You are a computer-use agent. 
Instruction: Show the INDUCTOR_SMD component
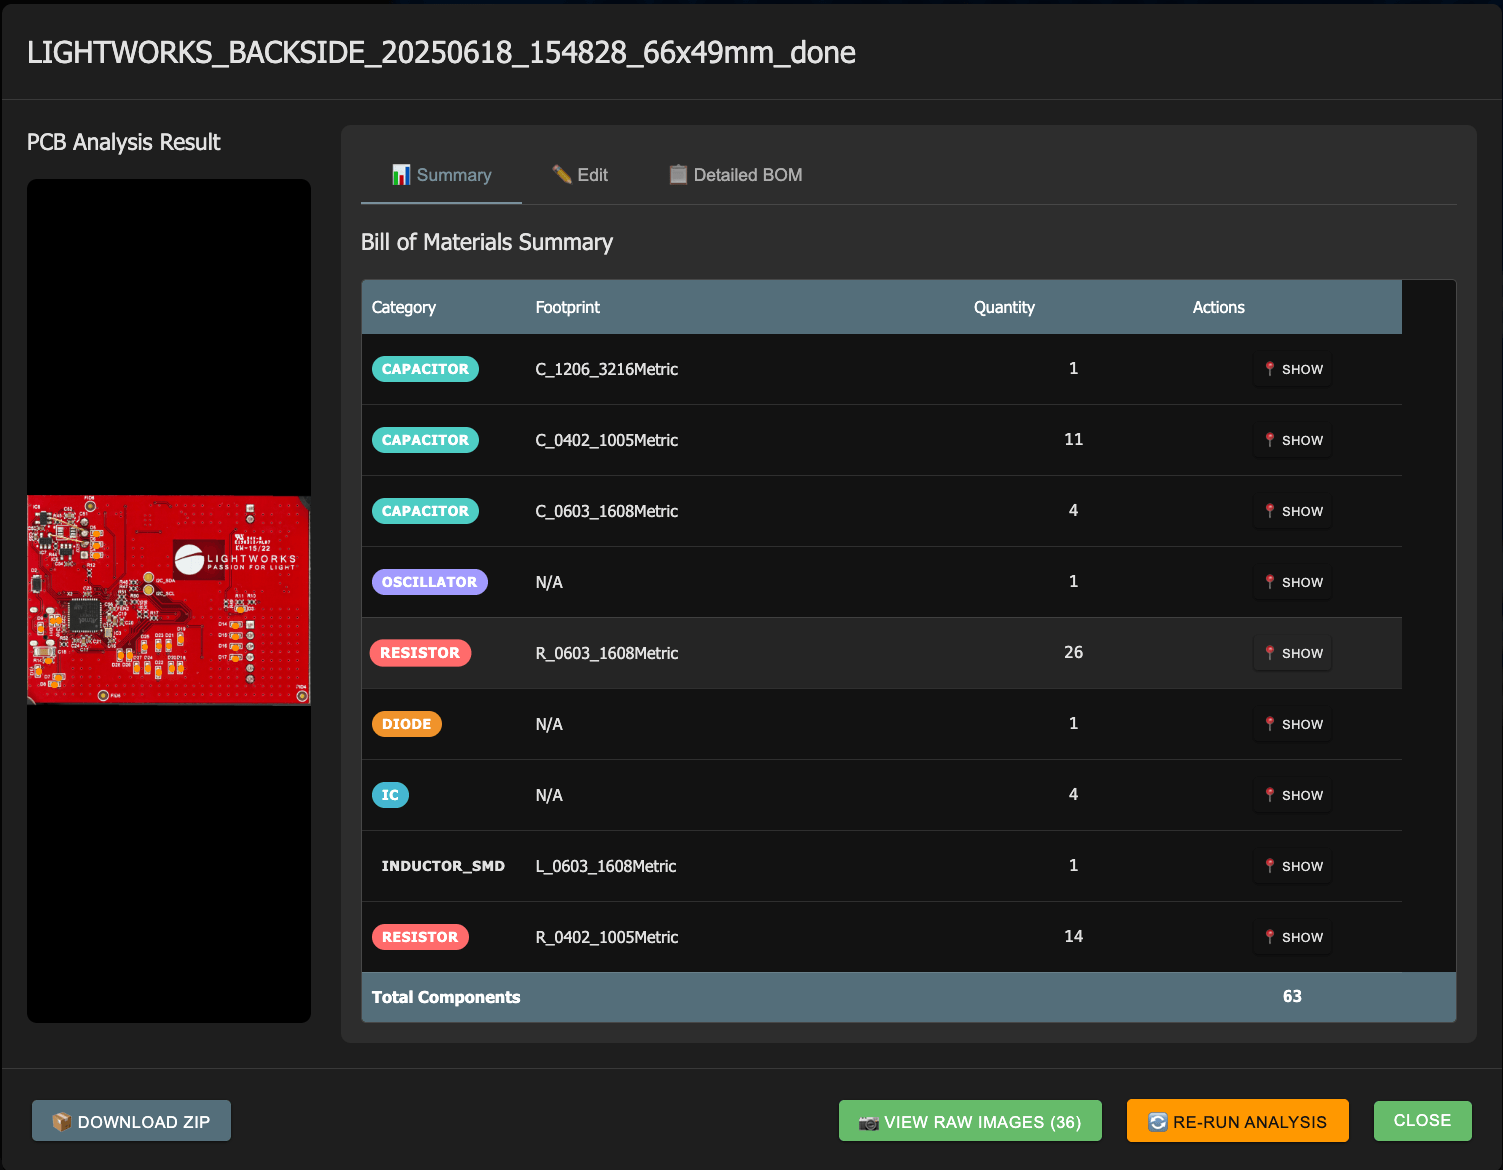(1292, 866)
